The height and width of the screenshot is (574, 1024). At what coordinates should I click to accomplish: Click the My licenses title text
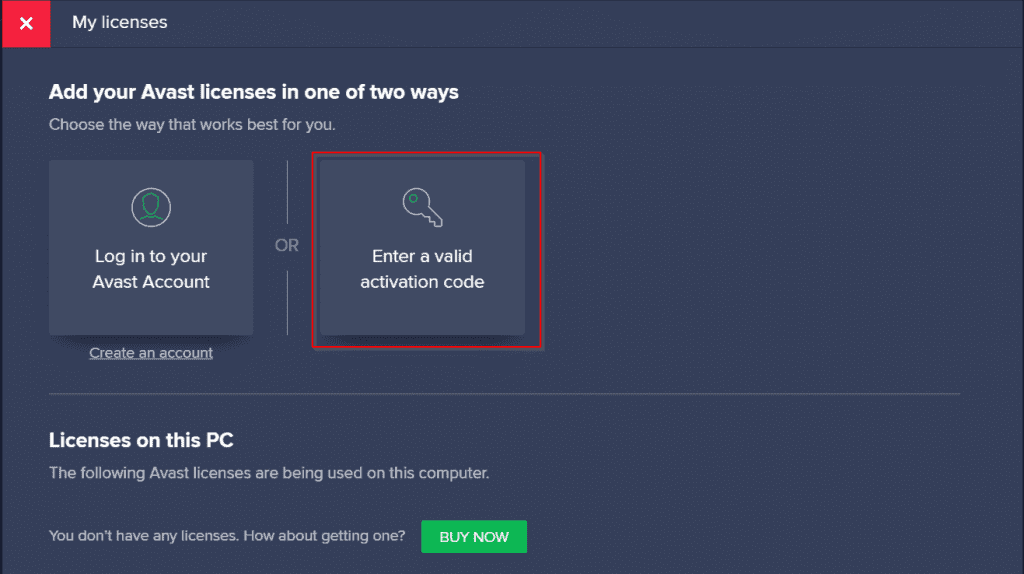(x=120, y=22)
